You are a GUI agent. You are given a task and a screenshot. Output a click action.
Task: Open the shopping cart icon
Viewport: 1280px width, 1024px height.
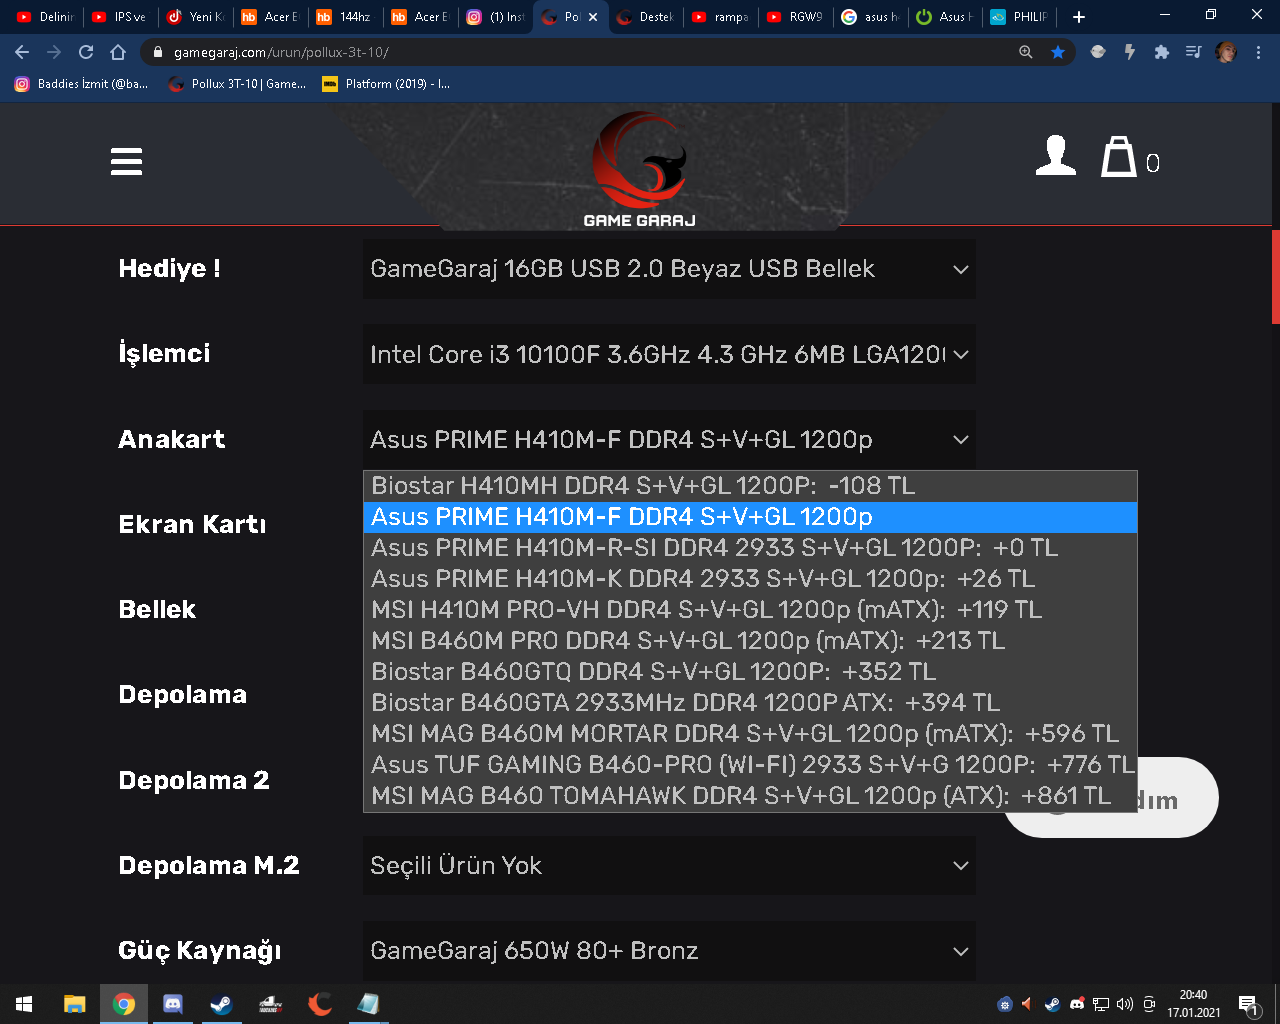1119,157
